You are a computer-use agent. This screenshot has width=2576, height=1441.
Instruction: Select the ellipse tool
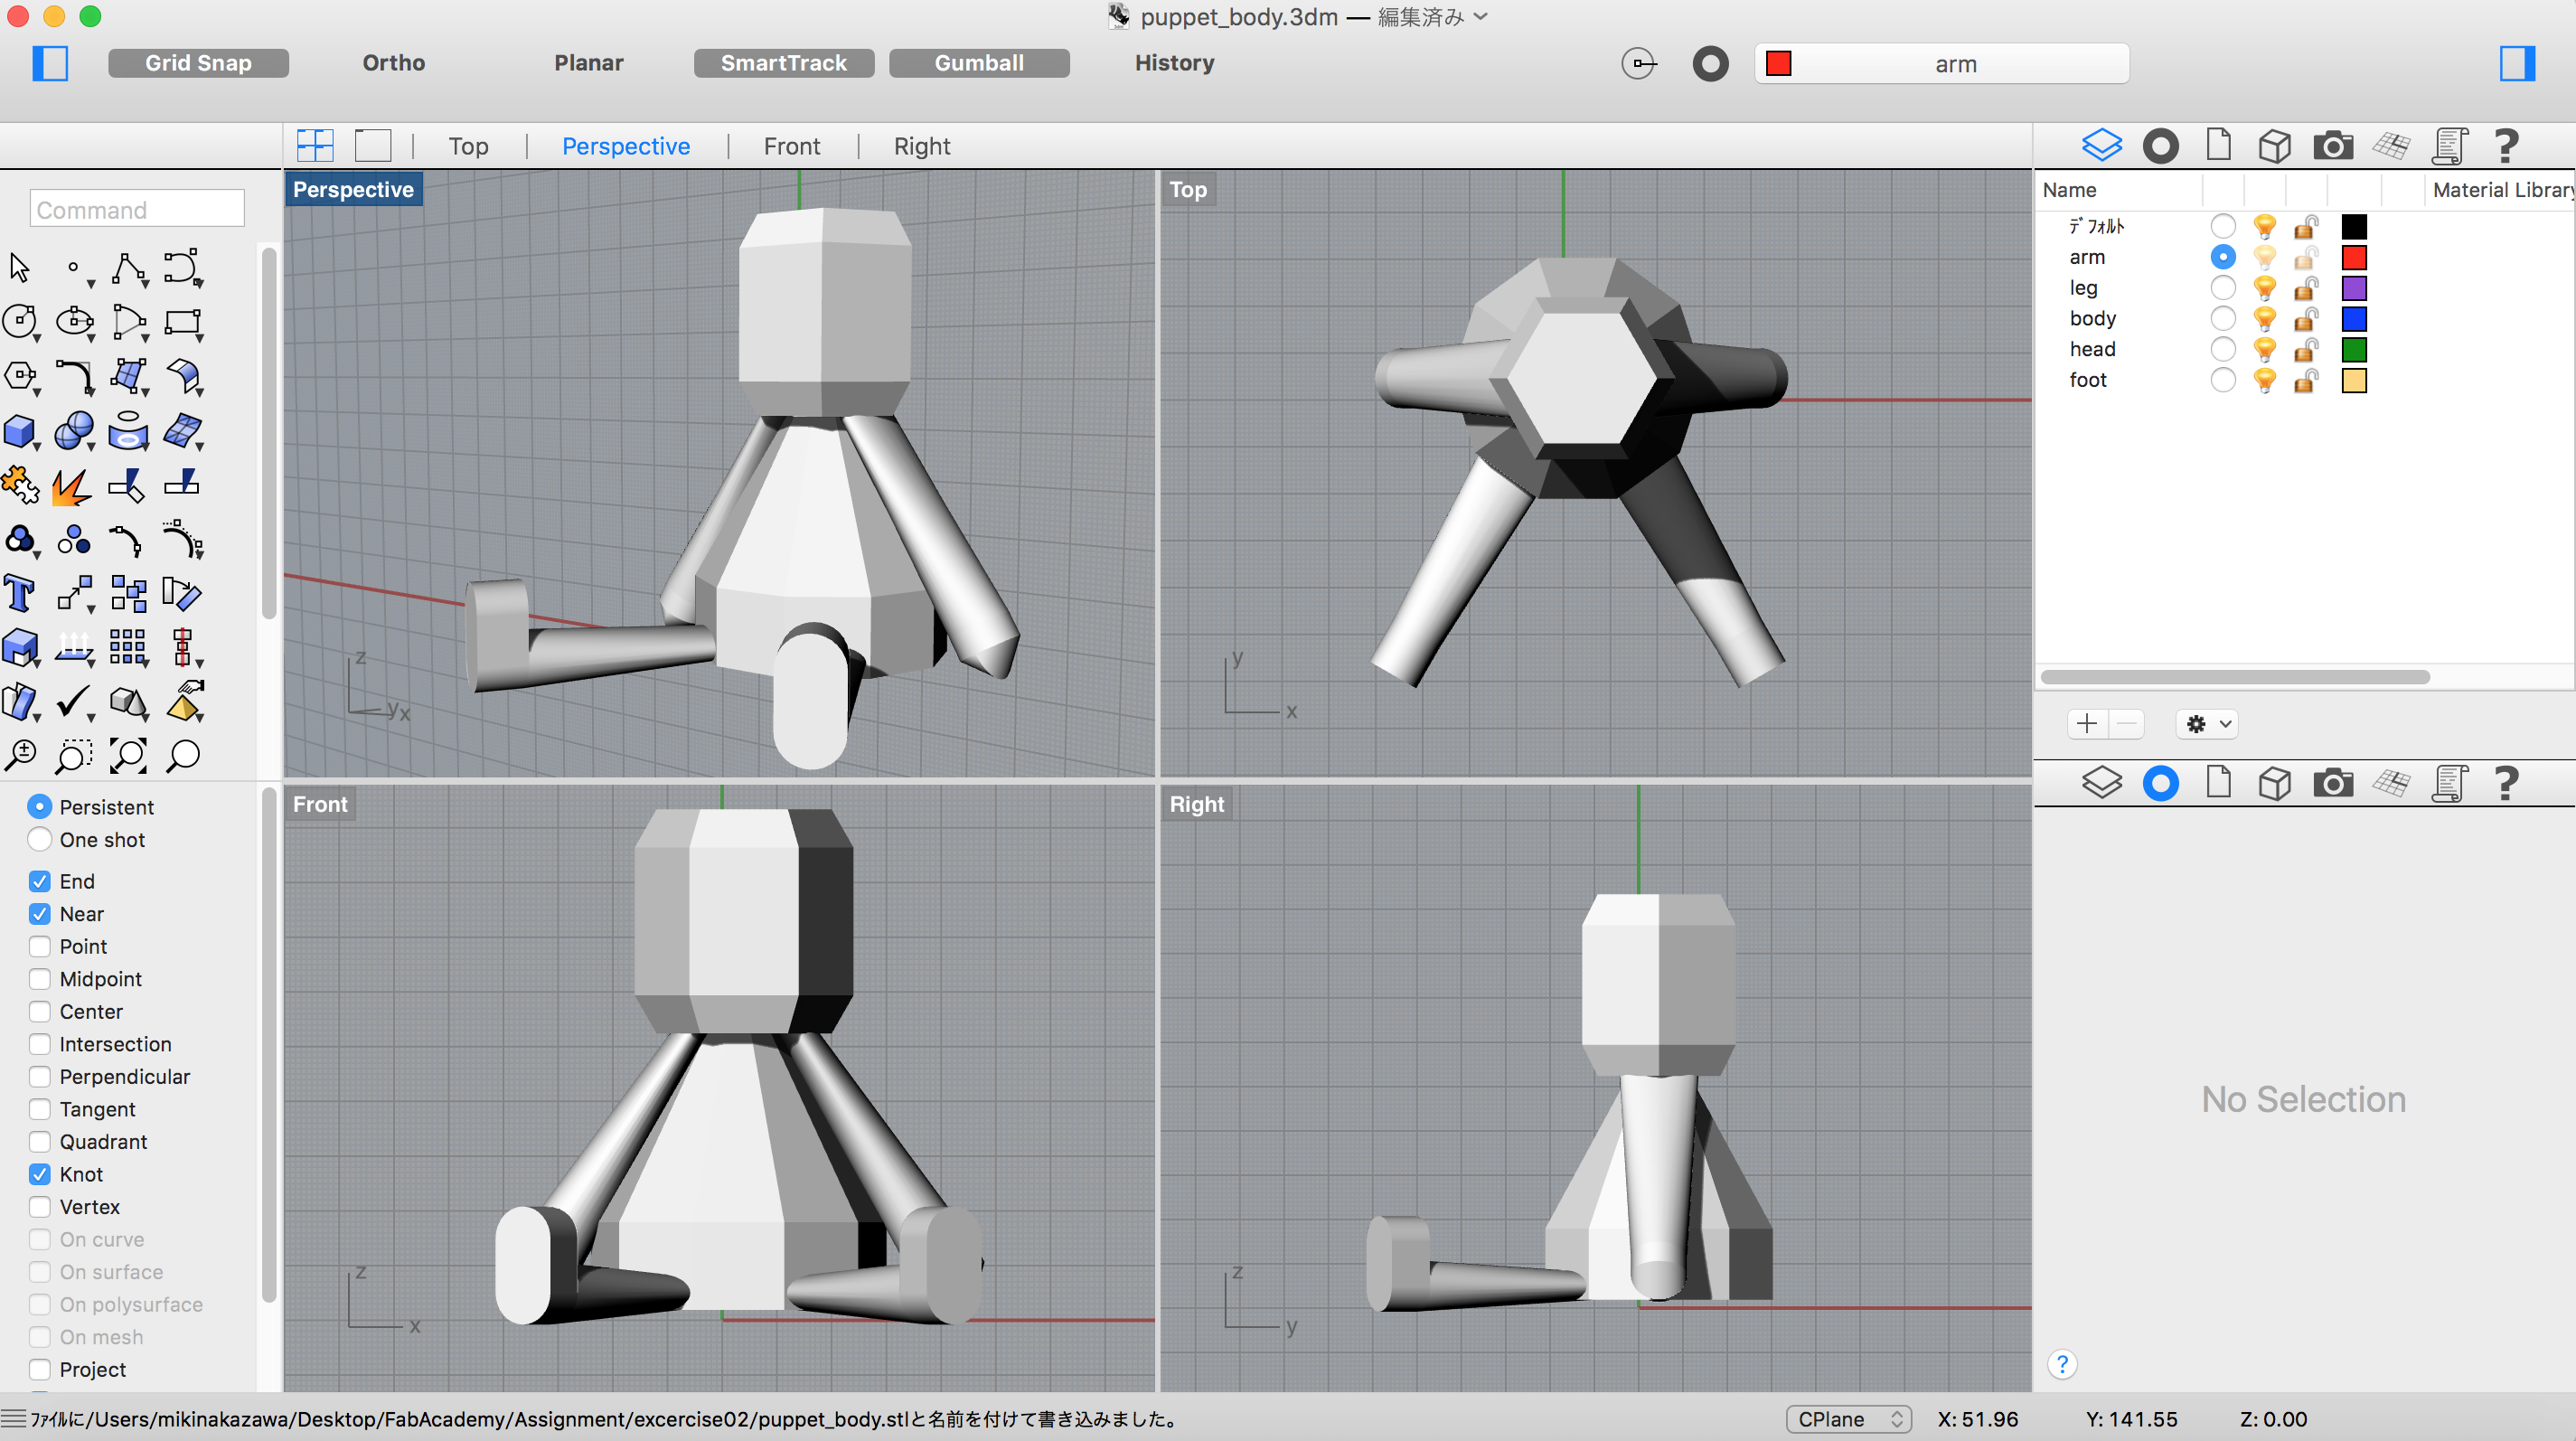[x=74, y=322]
